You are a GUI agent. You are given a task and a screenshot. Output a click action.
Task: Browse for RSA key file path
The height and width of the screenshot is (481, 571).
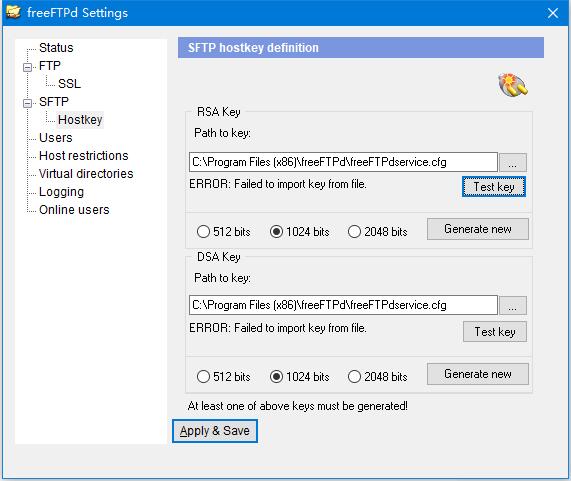point(513,162)
